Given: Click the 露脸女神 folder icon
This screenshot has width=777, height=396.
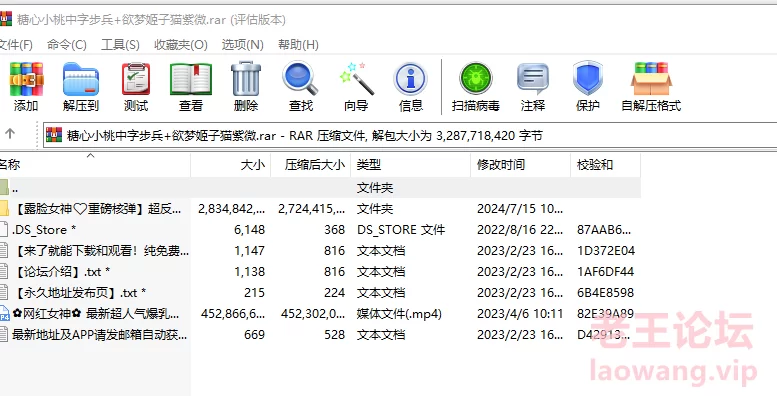Looking at the screenshot, I should [4, 209].
